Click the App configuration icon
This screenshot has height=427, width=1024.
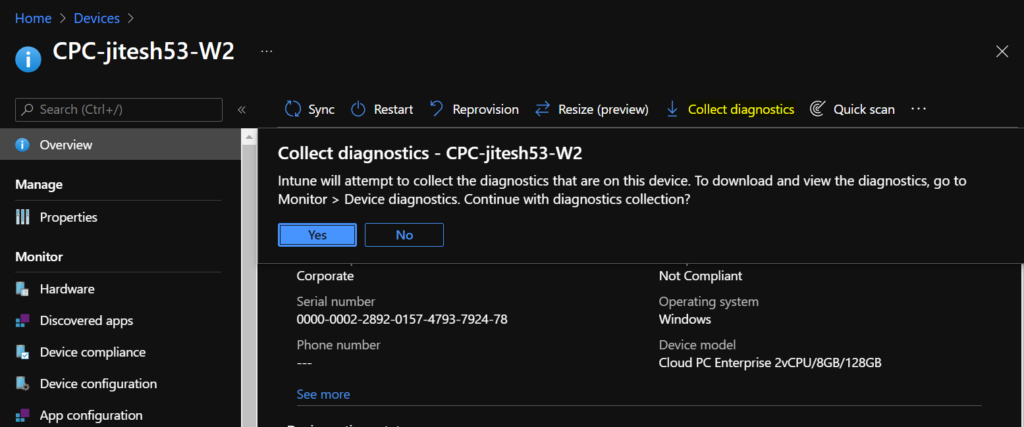(23, 415)
